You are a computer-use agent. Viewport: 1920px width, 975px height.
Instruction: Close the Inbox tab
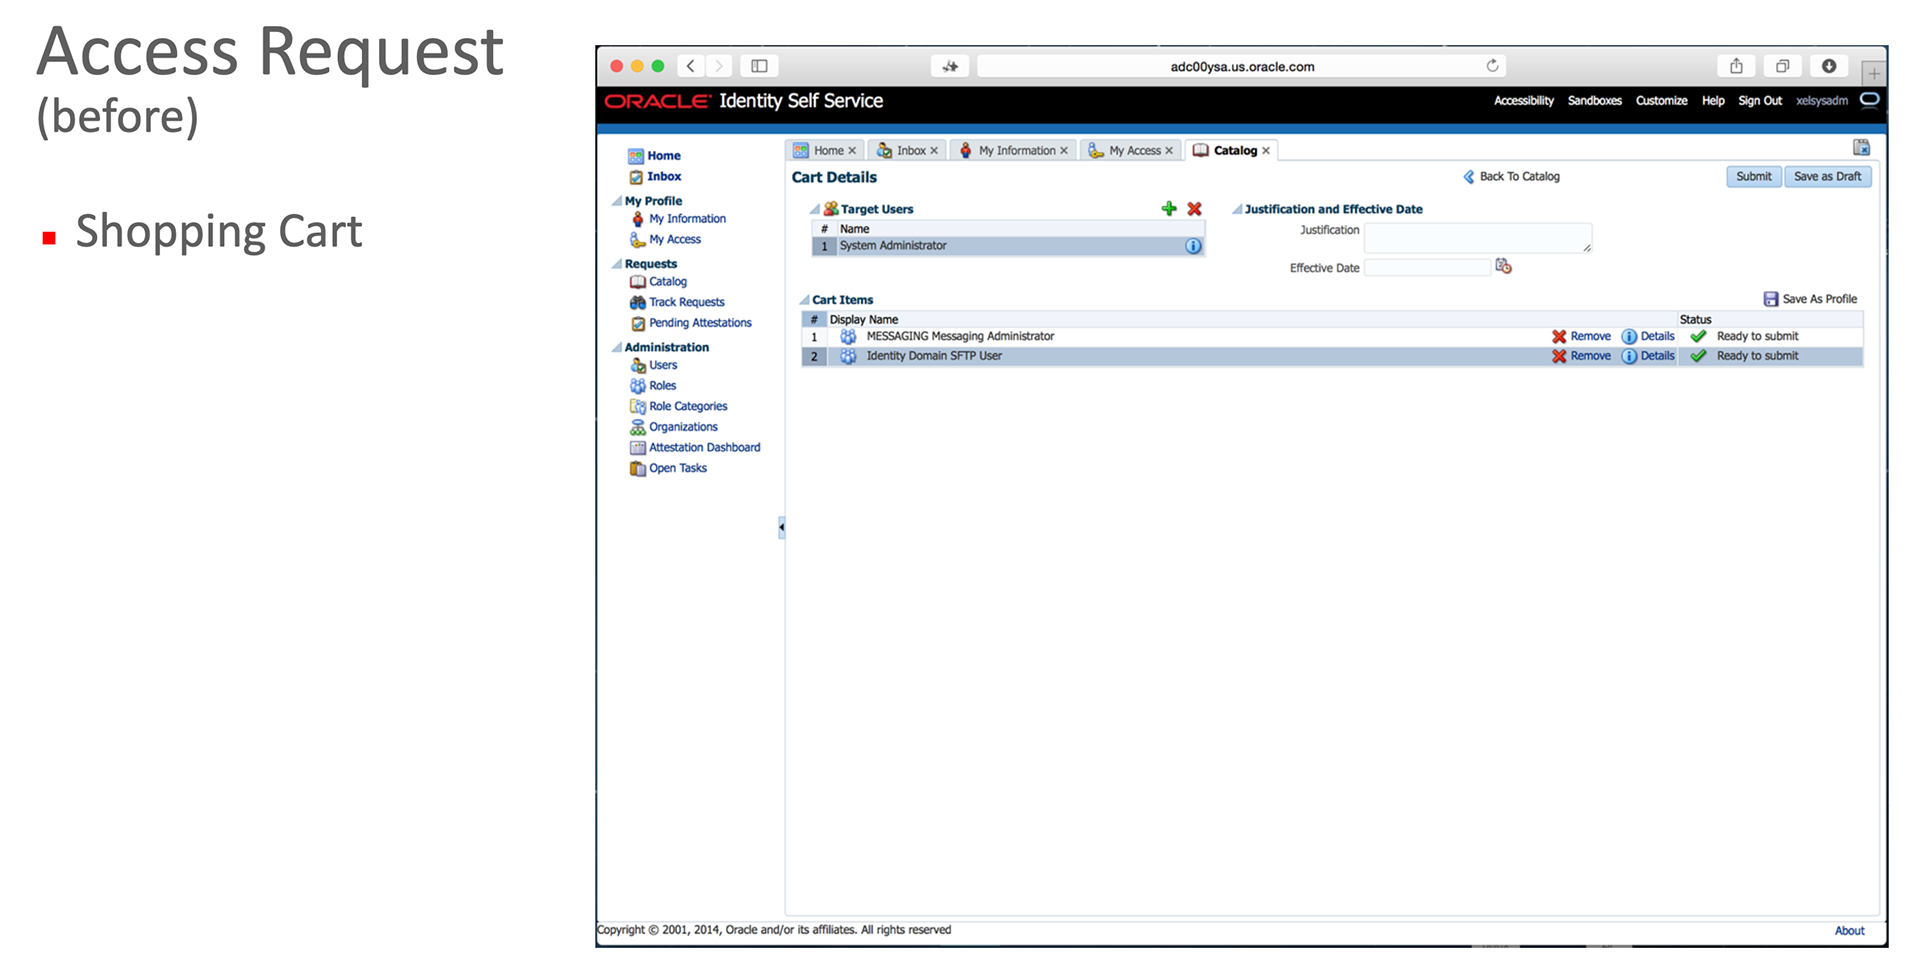[934, 151]
